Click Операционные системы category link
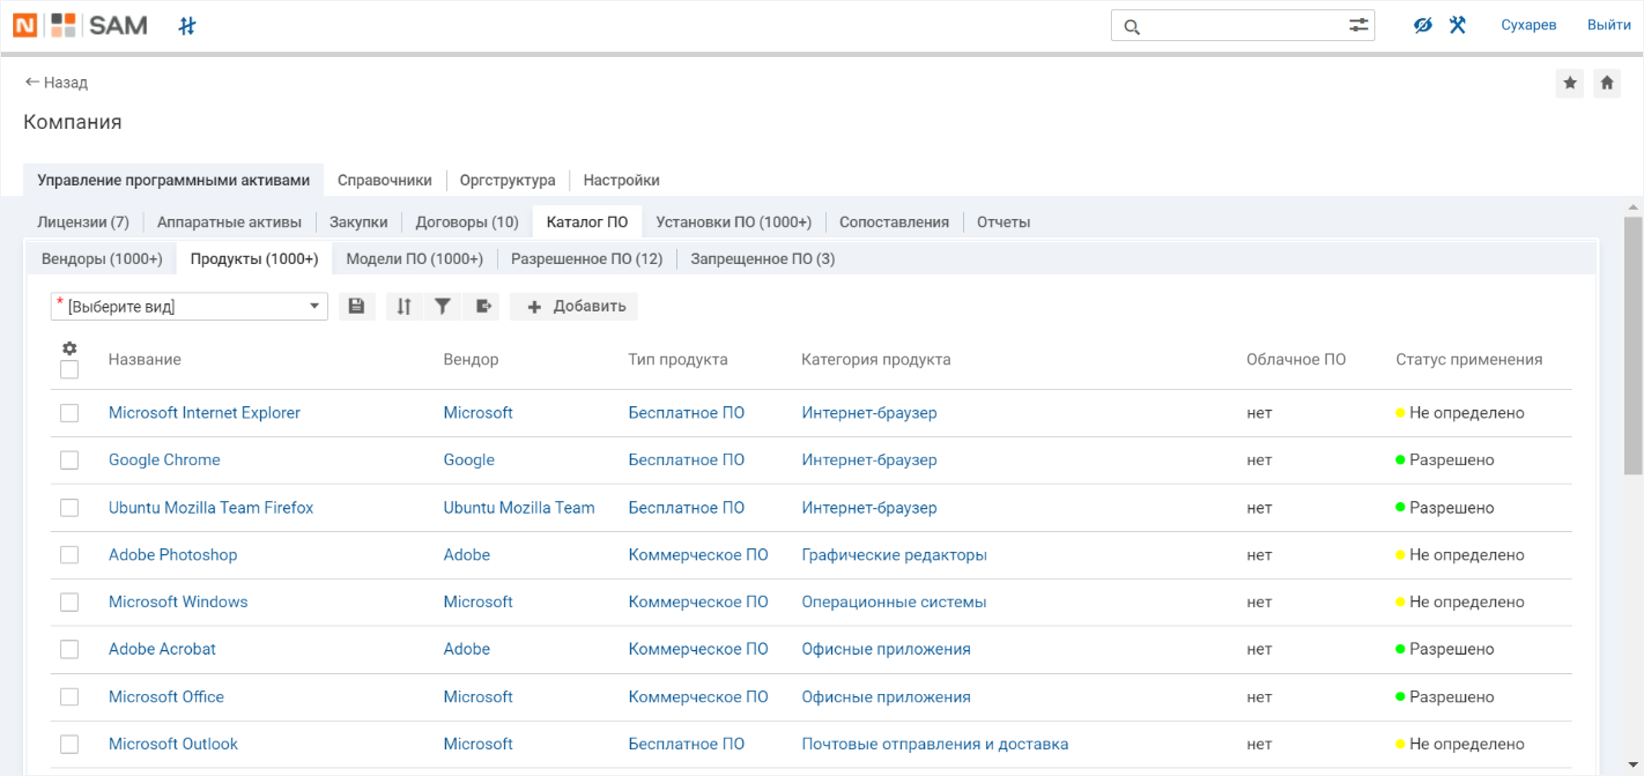 click(894, 602)
